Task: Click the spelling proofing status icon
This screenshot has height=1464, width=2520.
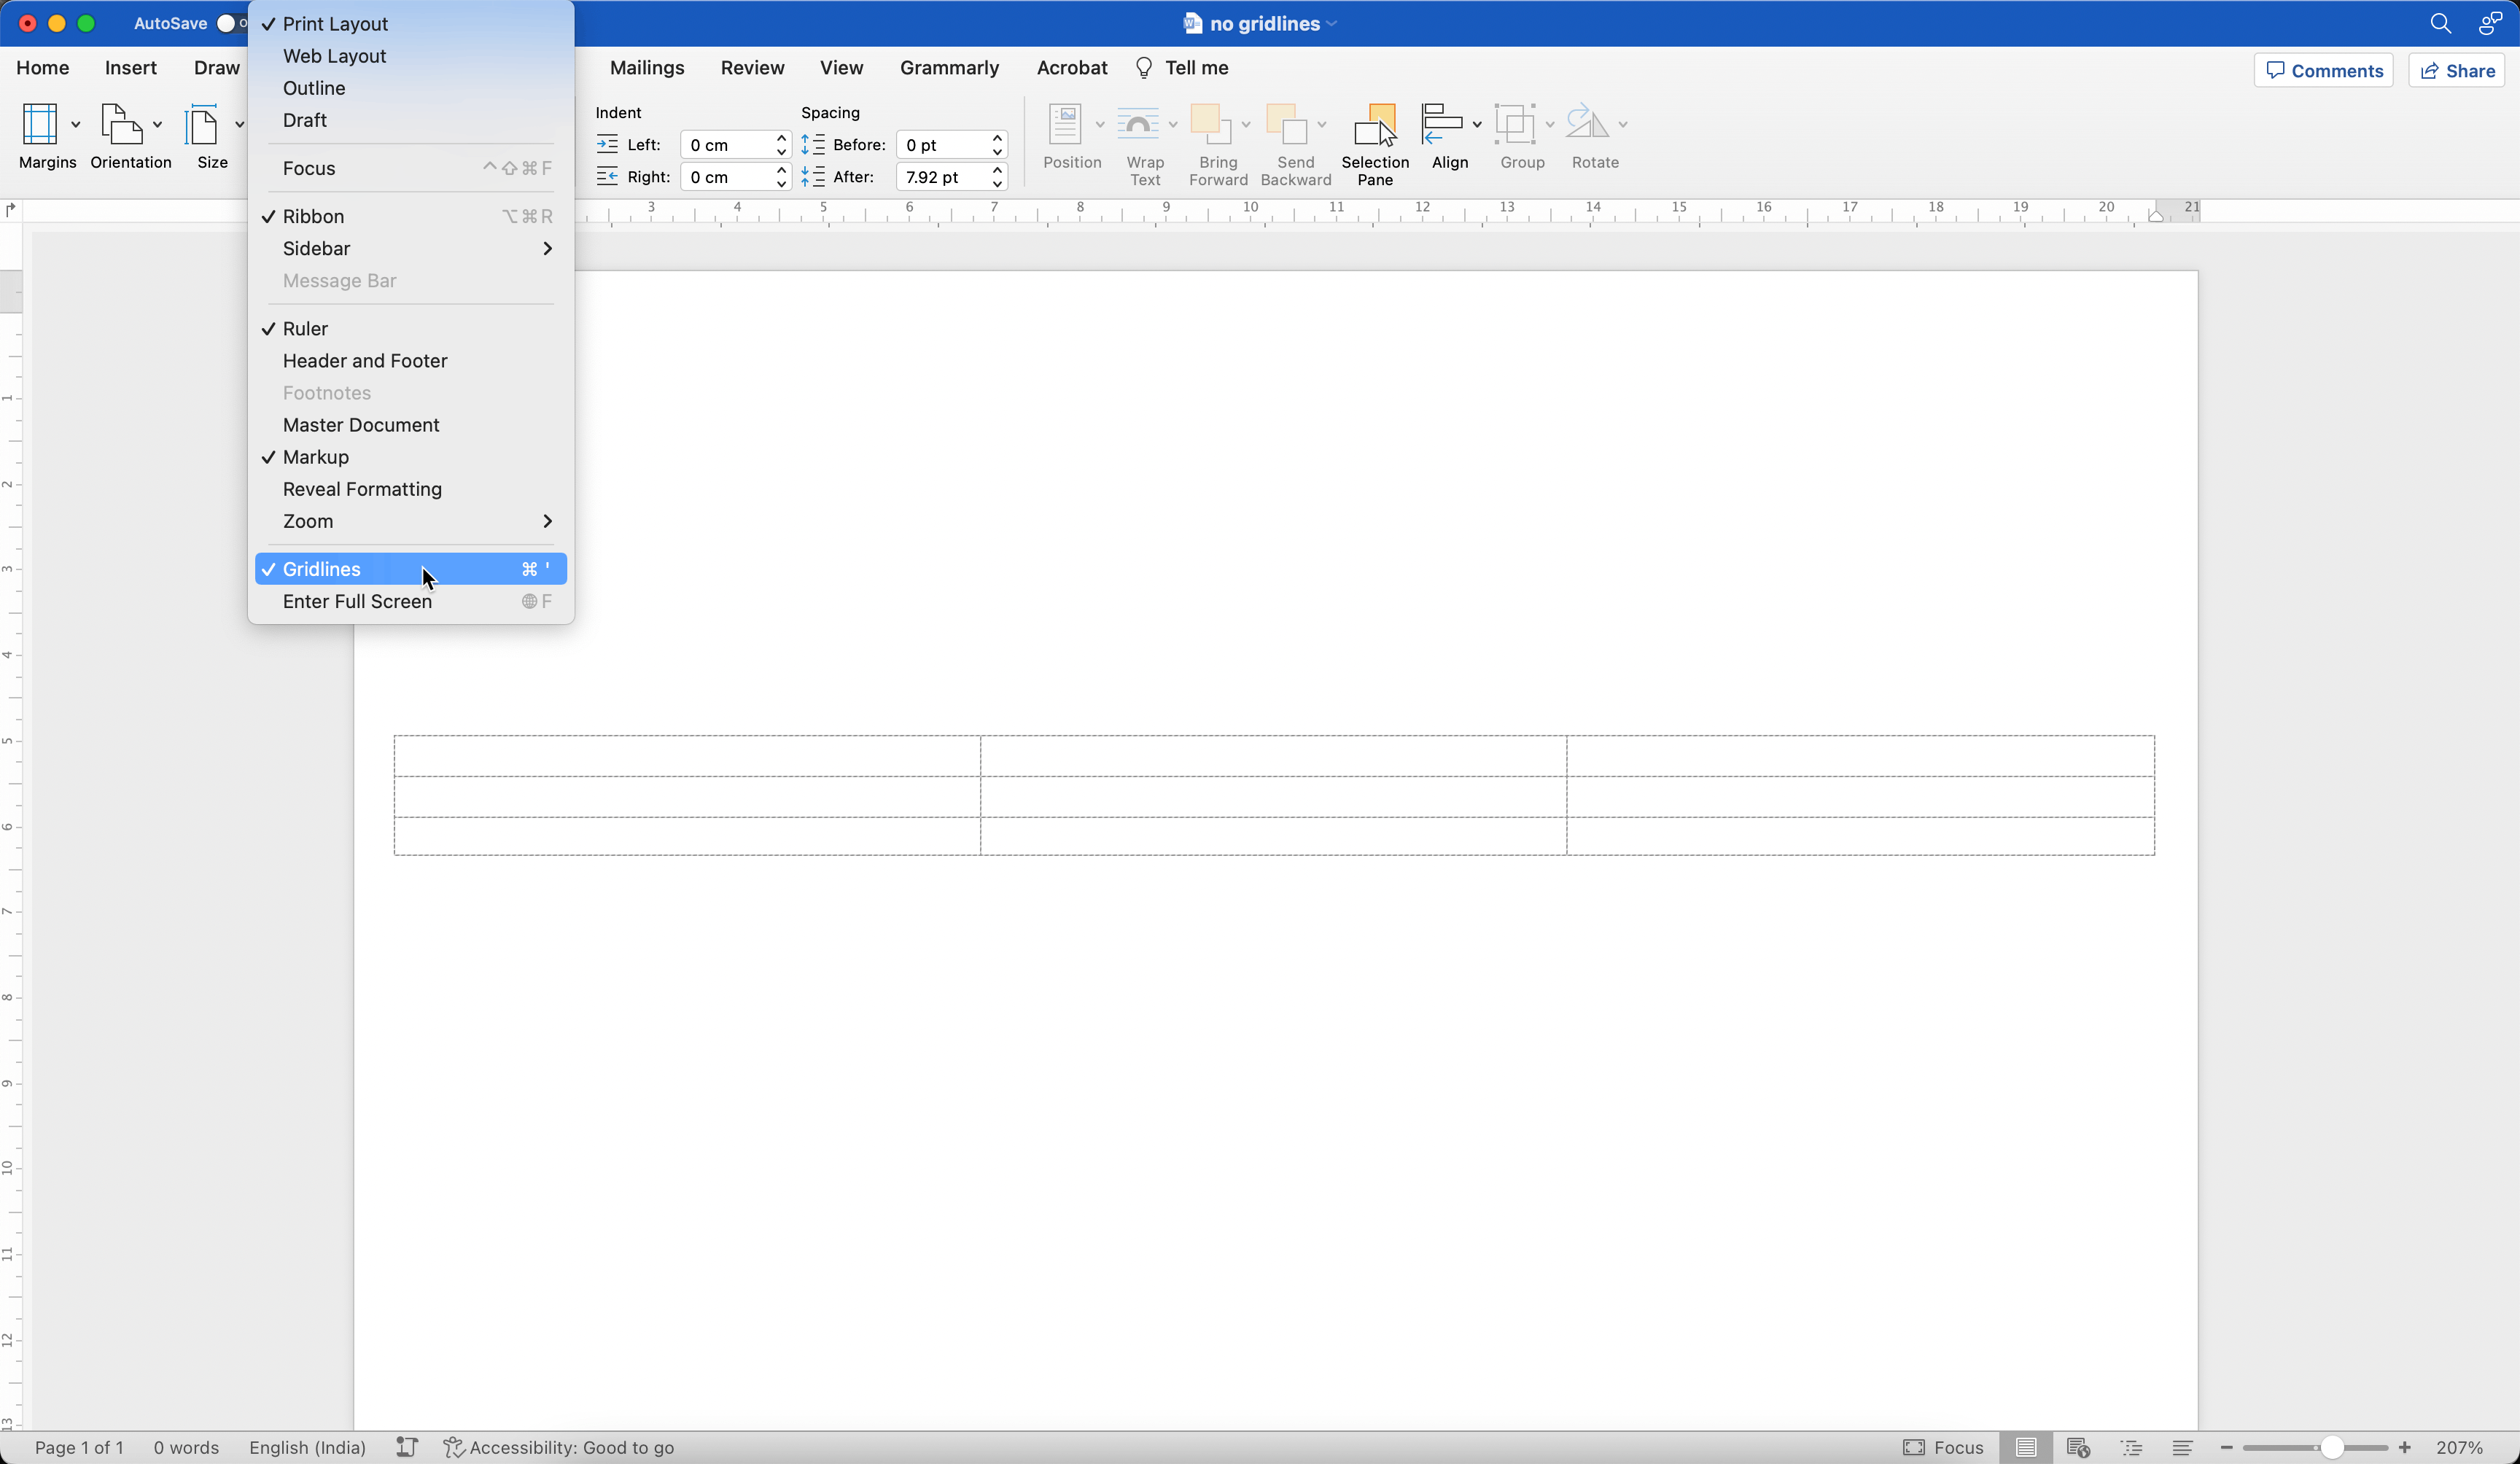Action: pyautogui.click(x=406, y=1447)
